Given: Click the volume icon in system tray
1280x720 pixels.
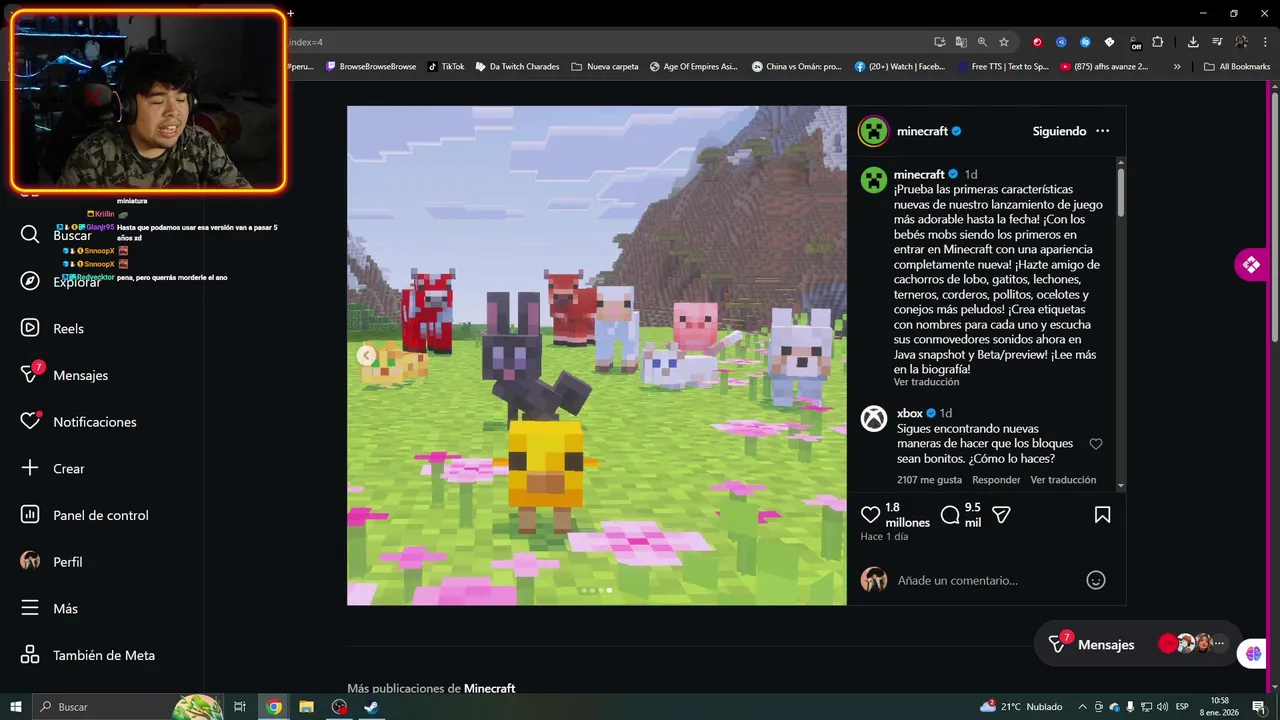Looking at the screenshot, I should coord(1160,707).
